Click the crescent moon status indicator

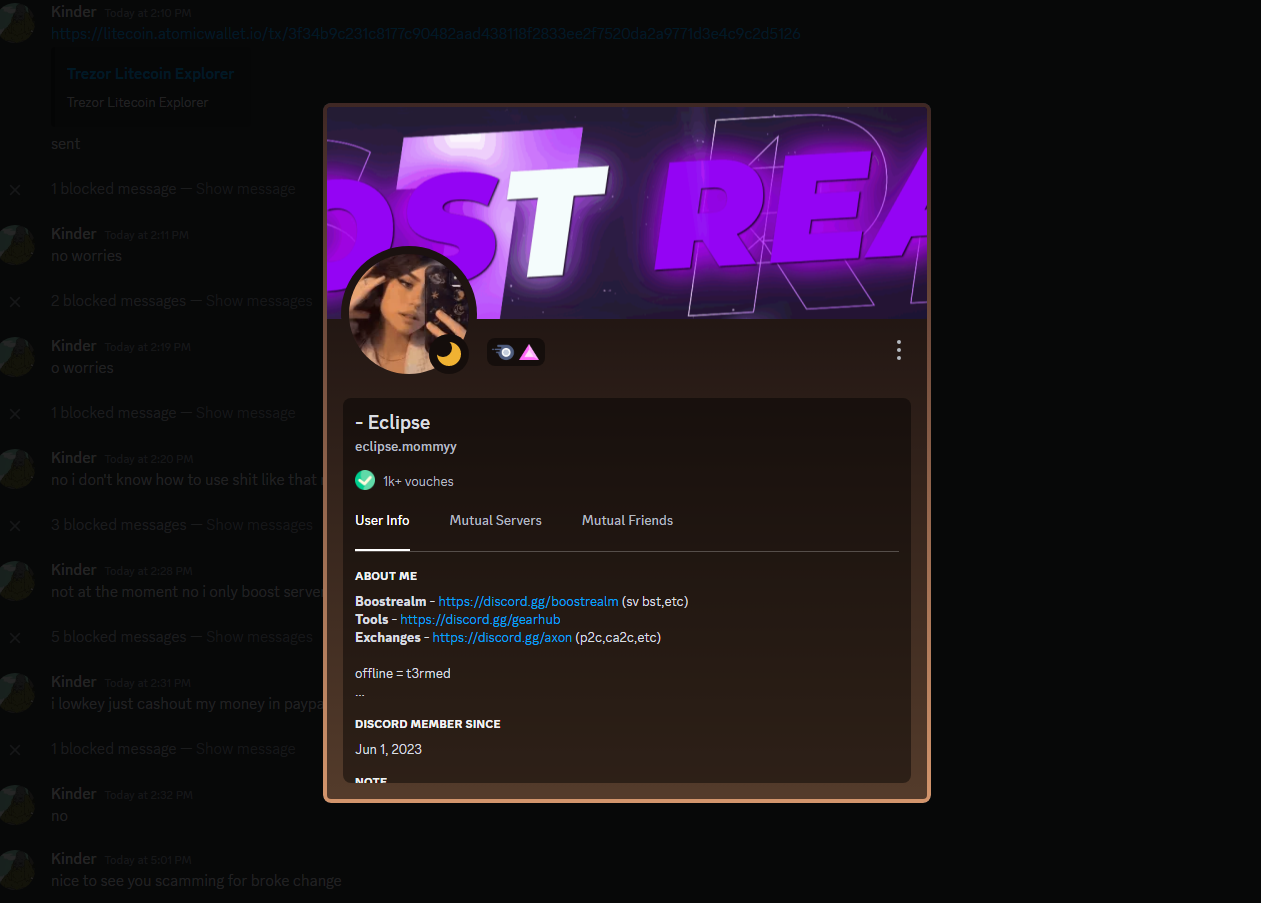point(449,354)
